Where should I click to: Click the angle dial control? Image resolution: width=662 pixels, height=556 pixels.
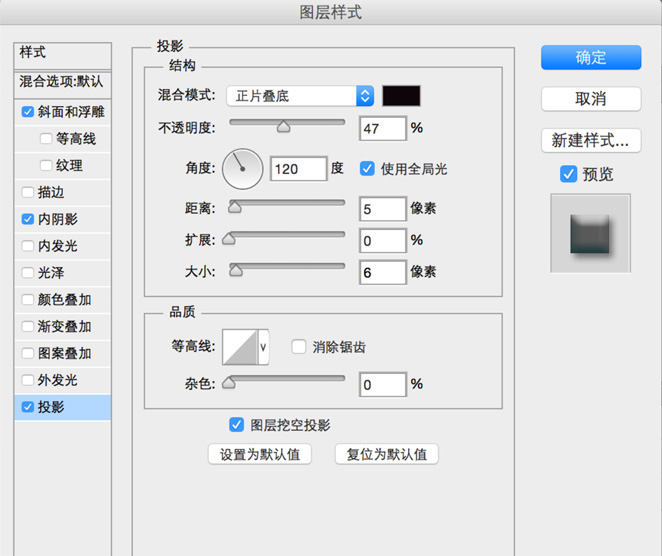(x=241, y=169)
